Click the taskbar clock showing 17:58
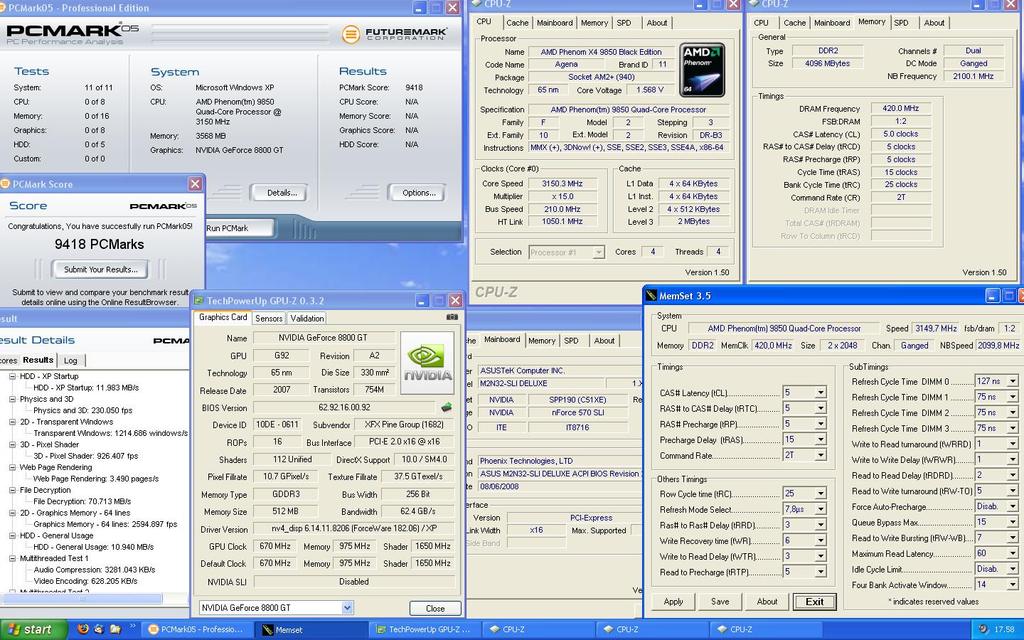This screenshot has height=640, width=1024. (x=1004, y=630)
